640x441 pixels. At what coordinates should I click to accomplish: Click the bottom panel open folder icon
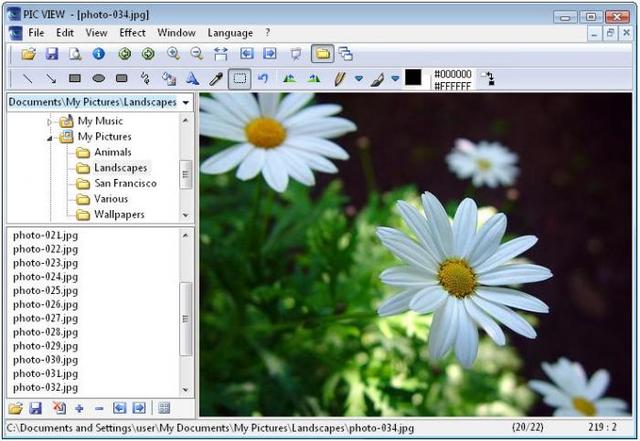click(16, 408)
